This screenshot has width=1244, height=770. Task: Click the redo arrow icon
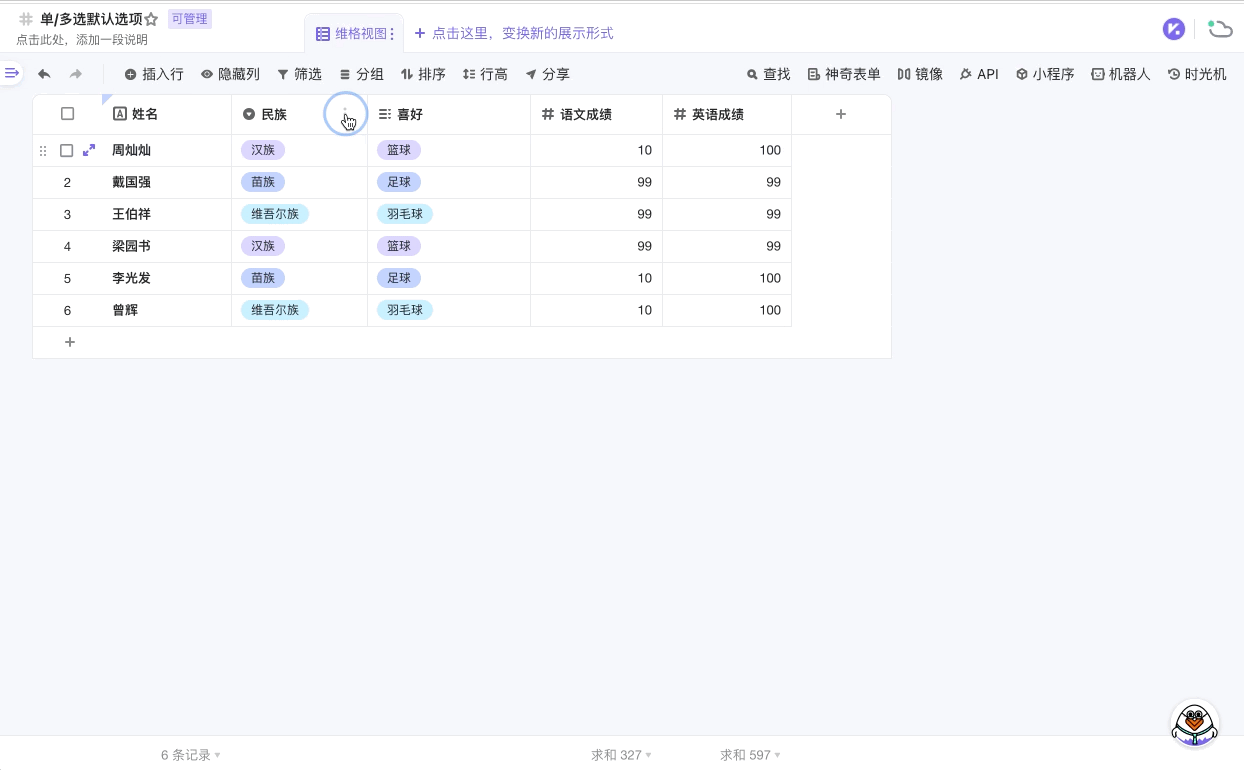(x=76, y=74)
